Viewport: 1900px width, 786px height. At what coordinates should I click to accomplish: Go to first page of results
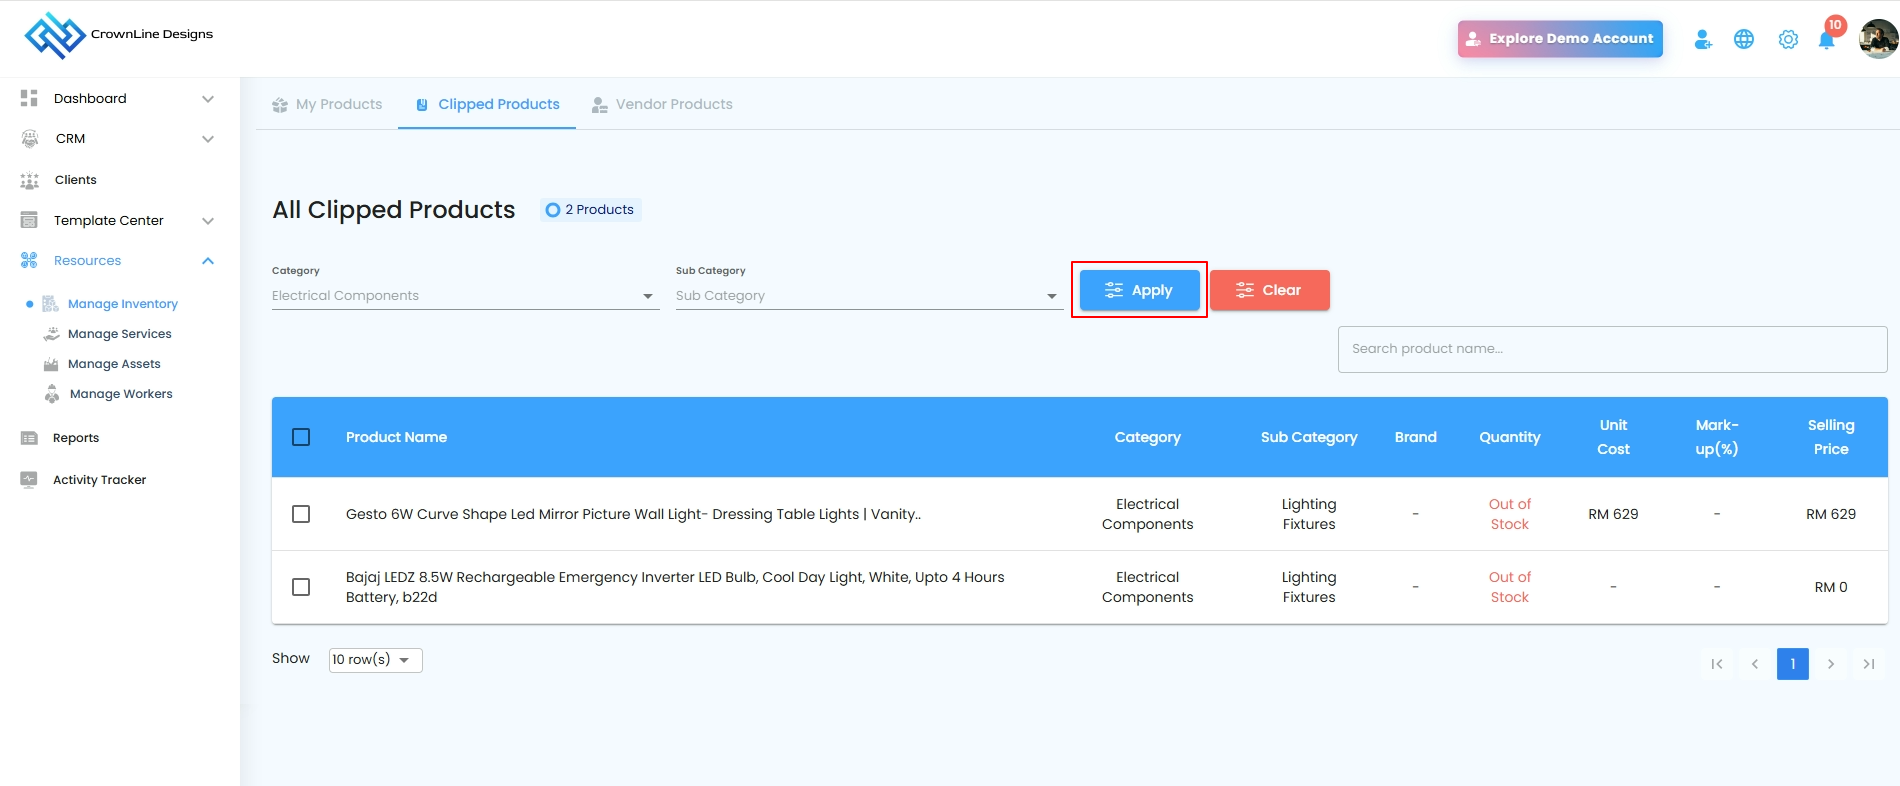(1717, 664)
